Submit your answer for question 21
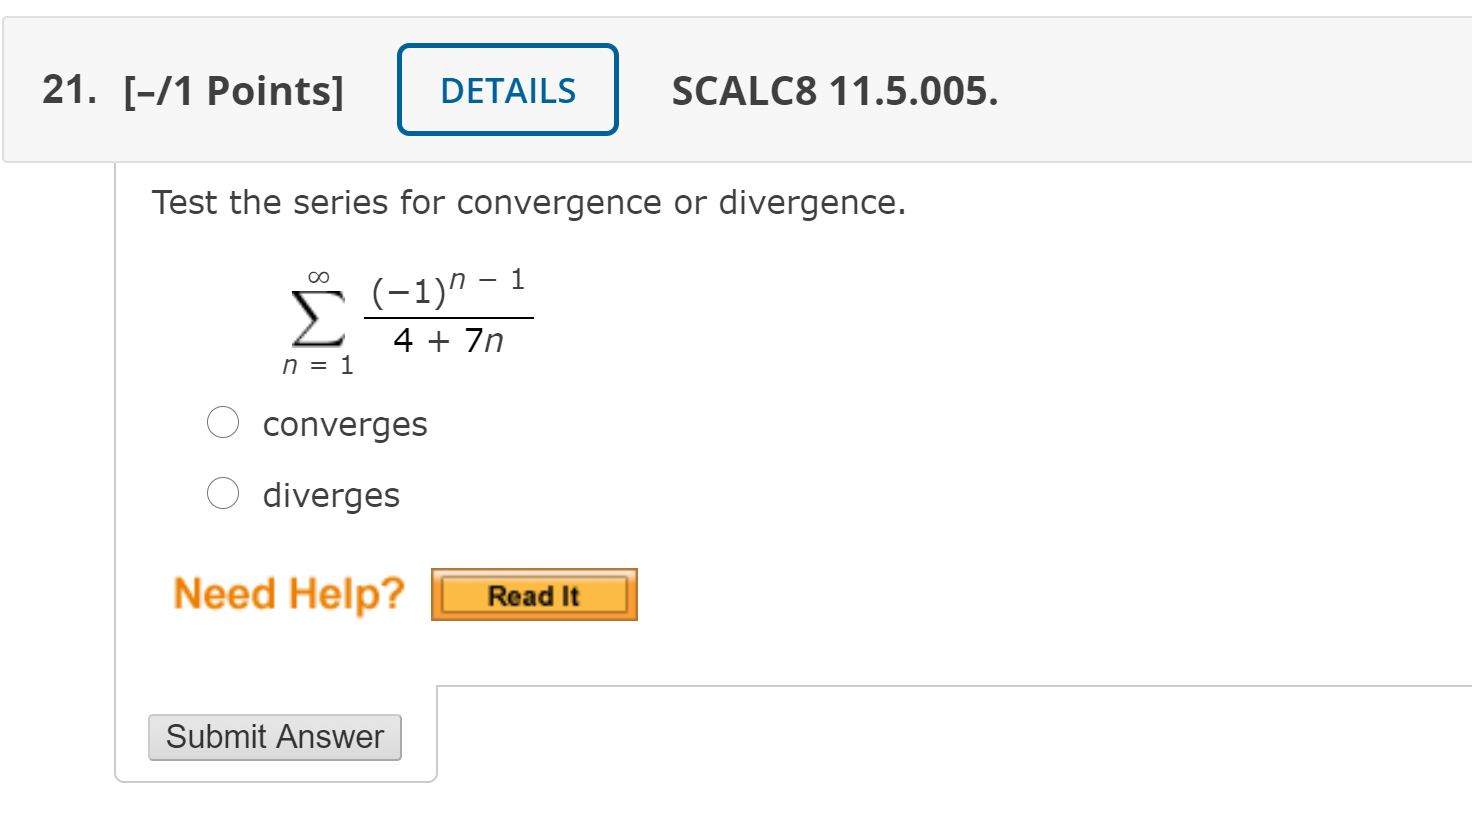This screenshot has width=1472, height=814. (274, 737)
